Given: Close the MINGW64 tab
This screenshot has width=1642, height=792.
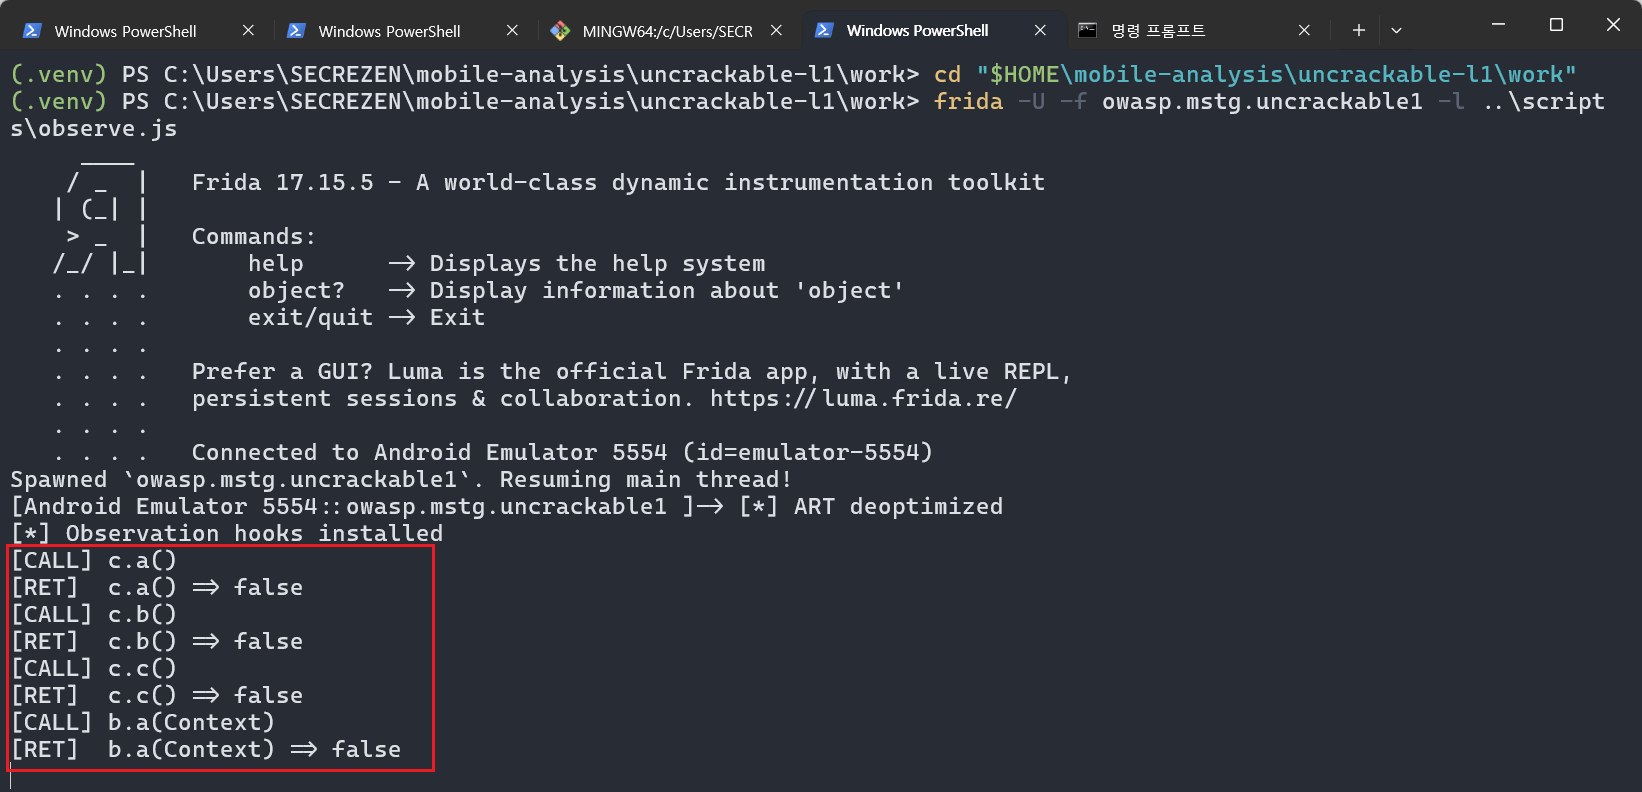Looking at the screenshot, I should pos(776,31).
